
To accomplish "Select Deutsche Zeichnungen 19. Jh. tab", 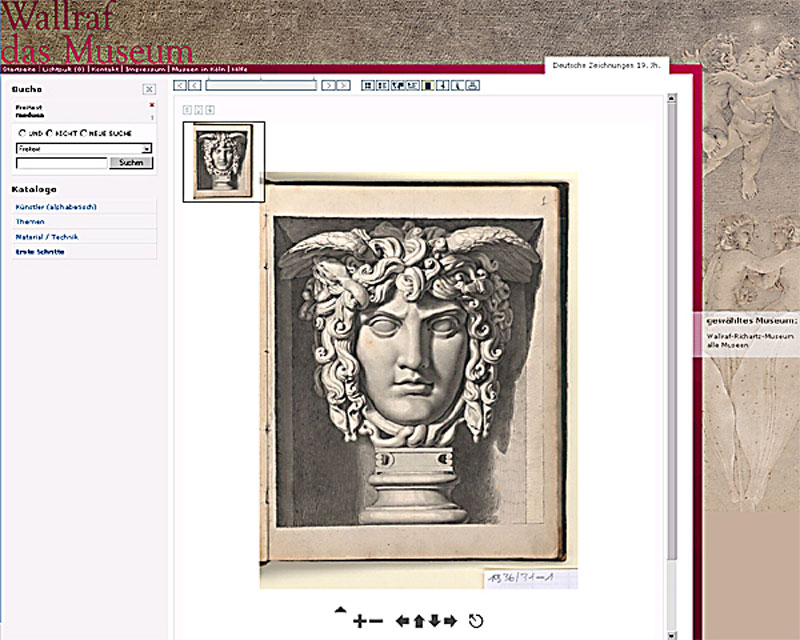I will [607, 66].
